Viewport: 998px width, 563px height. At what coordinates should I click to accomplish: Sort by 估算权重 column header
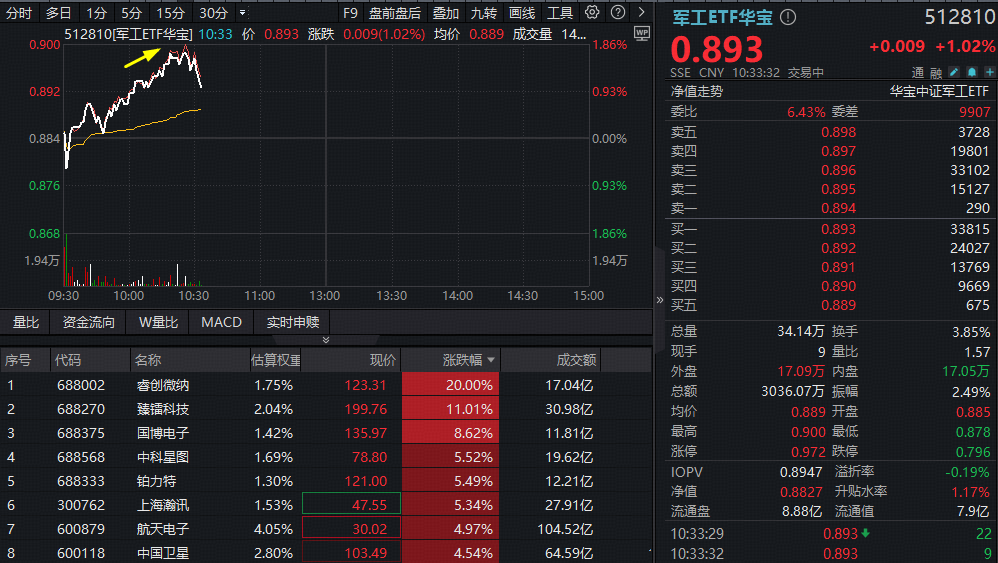coord(276,360)
